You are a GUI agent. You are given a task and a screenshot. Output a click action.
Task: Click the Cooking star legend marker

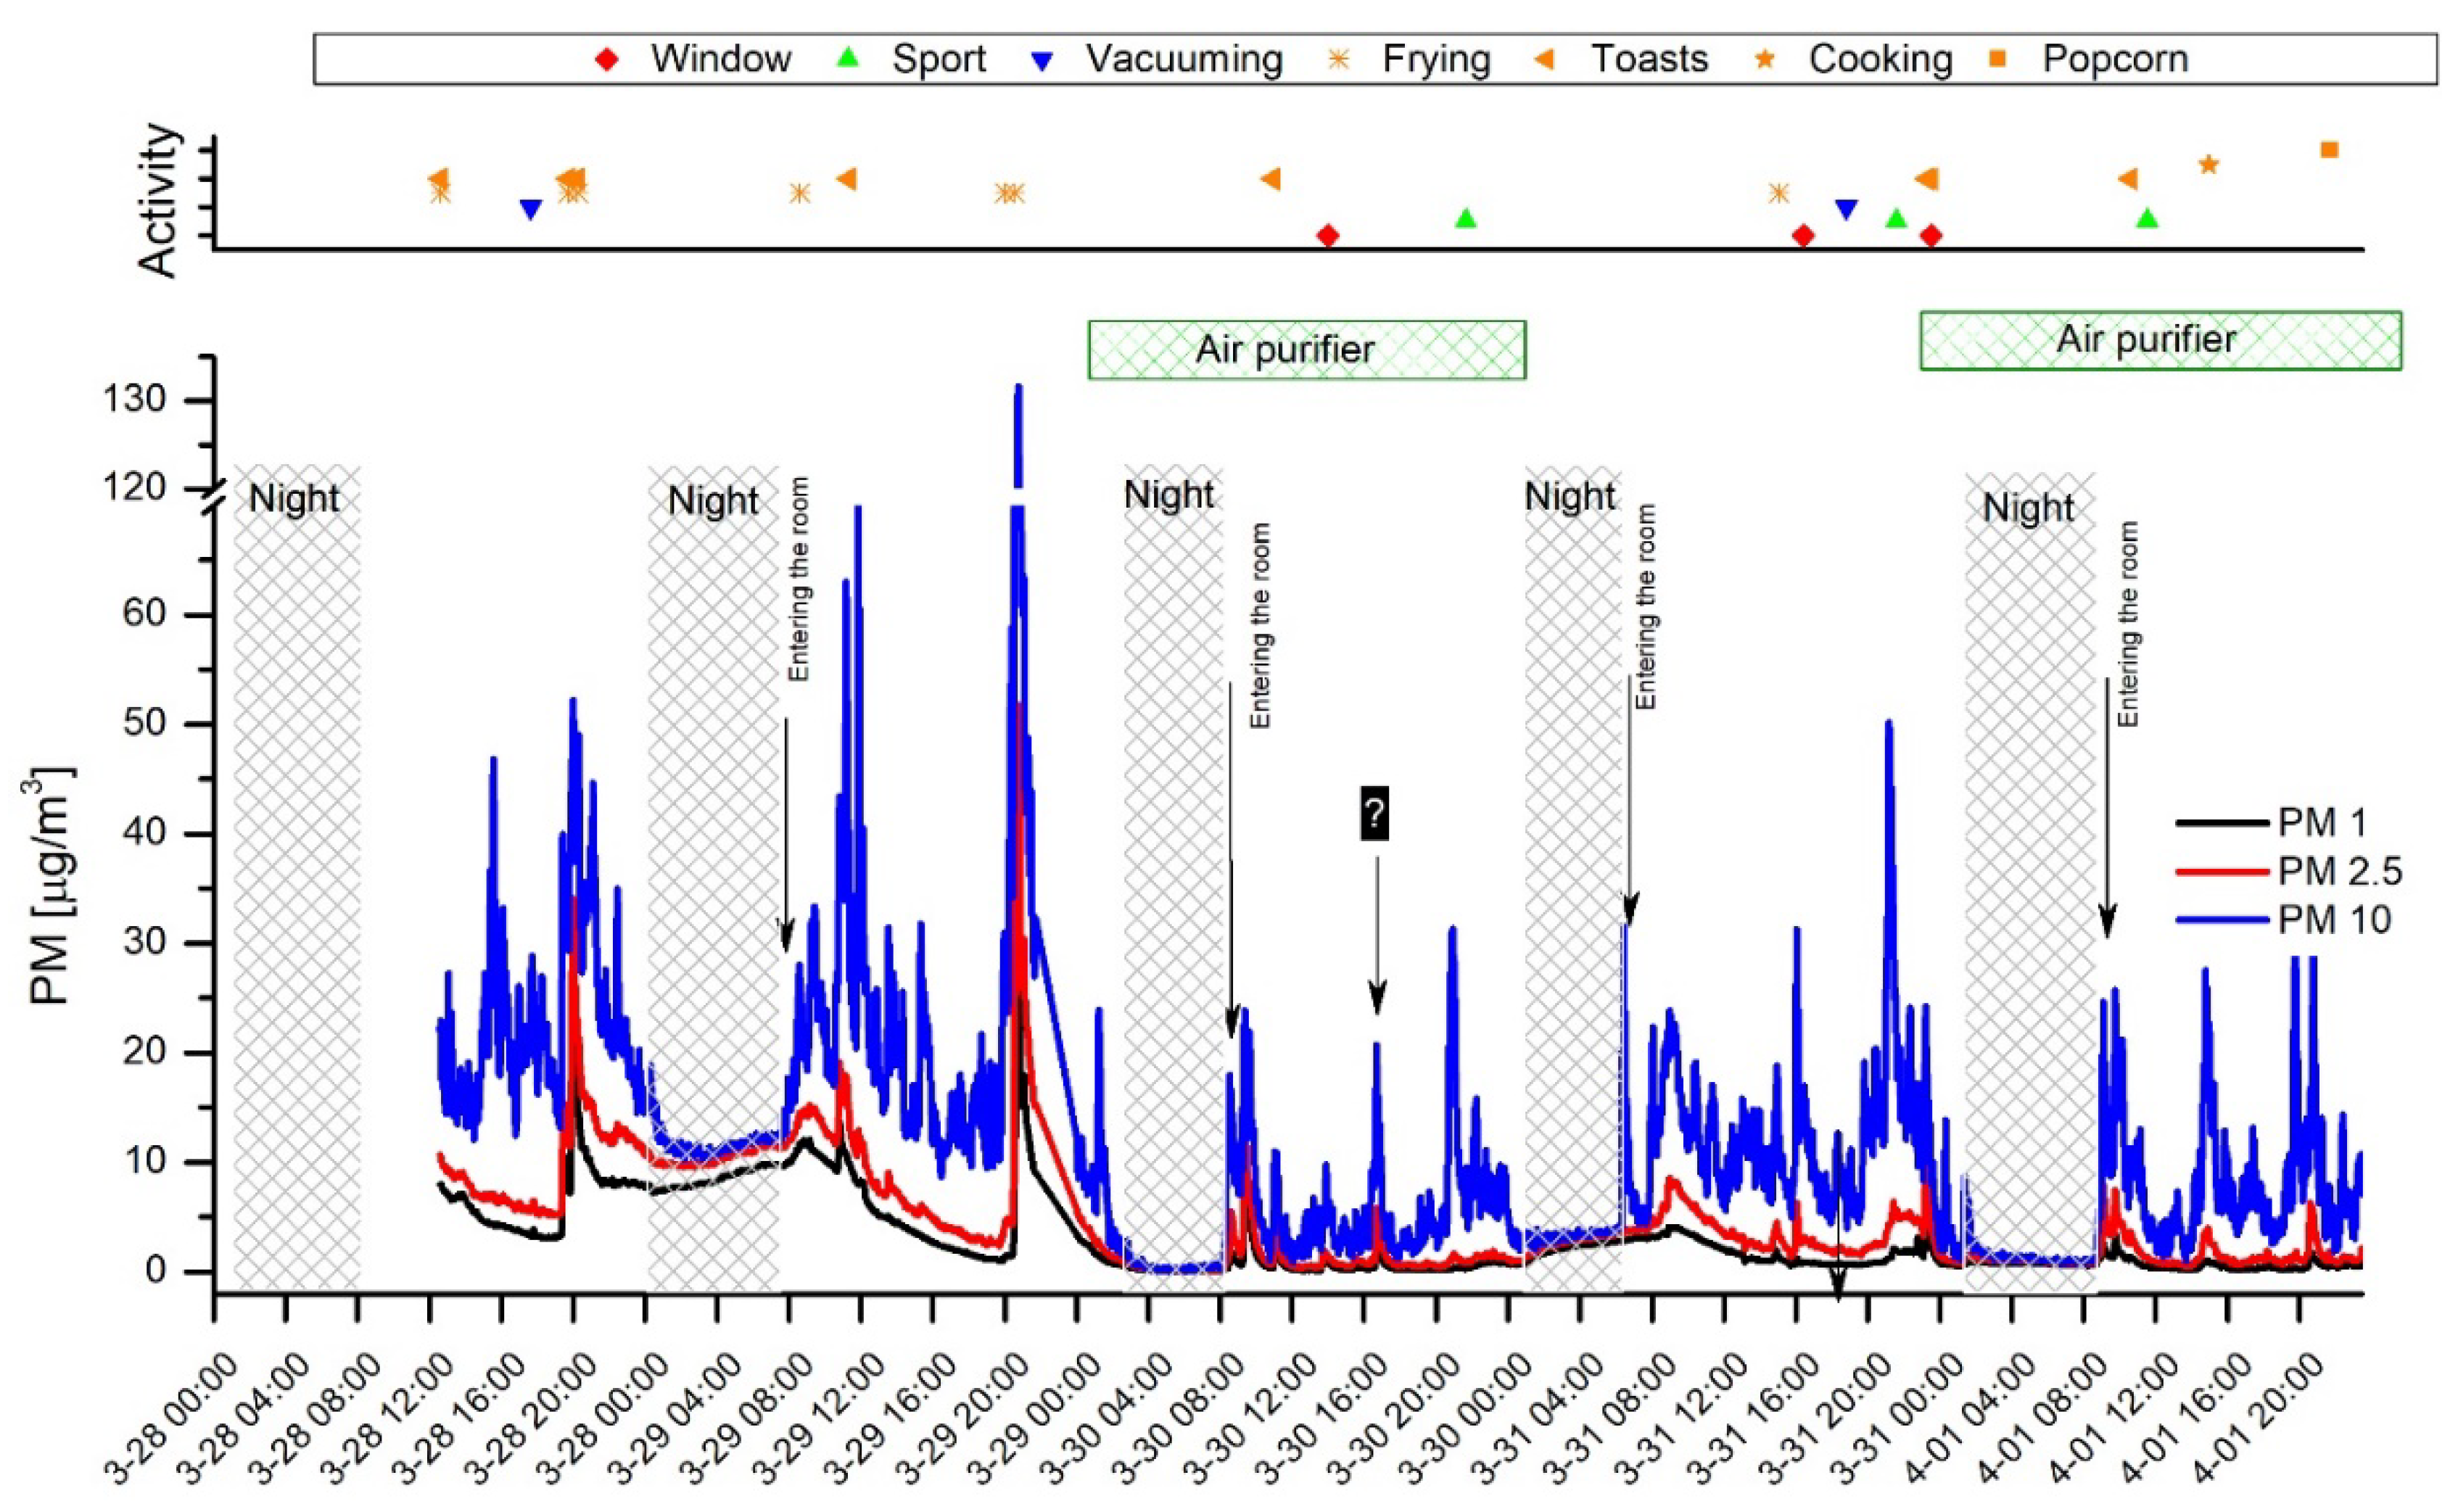point(1765,60)
